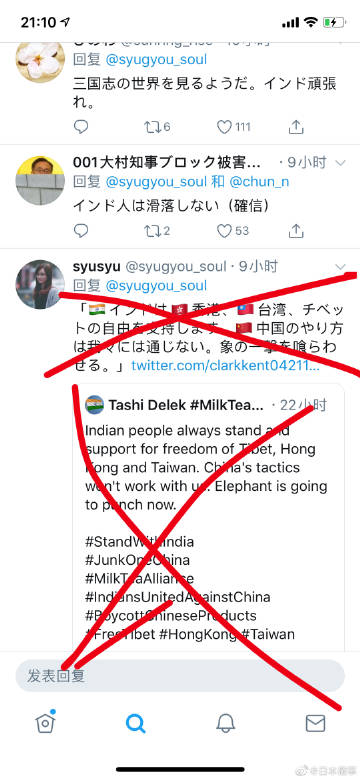Open syusyu's profile avatar
360x779 pixels.
click(40, 284)
